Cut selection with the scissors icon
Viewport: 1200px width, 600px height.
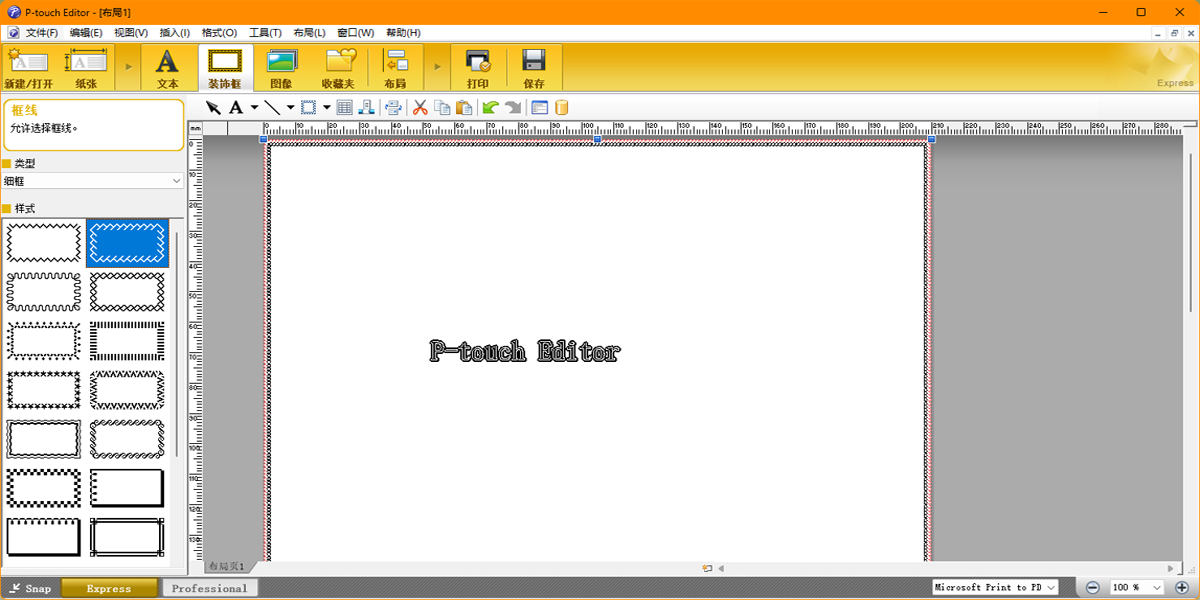click(421, 107)
